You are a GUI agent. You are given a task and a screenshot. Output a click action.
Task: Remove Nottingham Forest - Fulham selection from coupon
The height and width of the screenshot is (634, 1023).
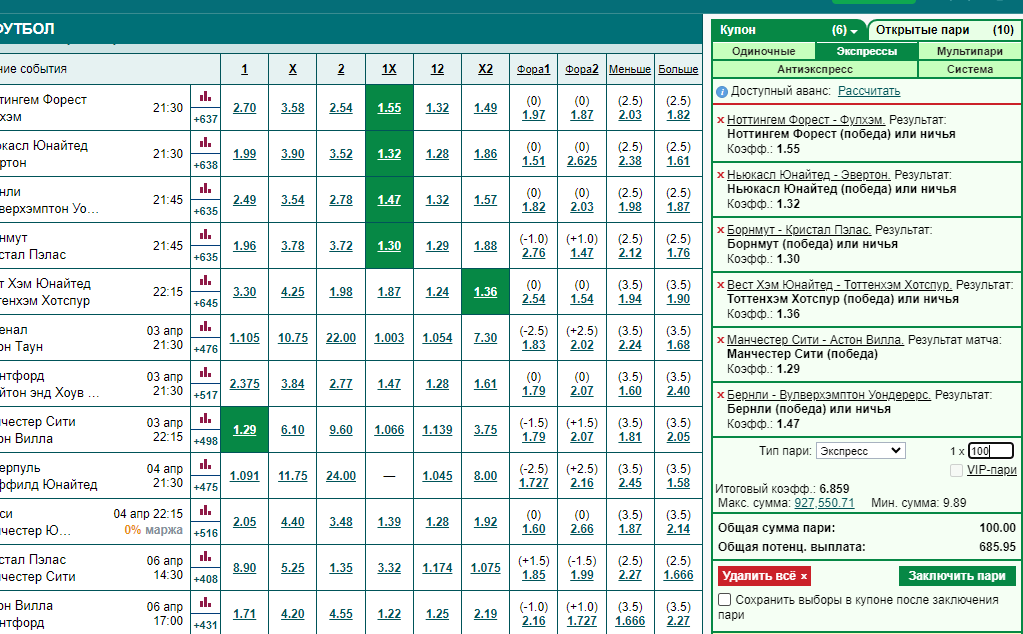pyautogui.click(x=720, y=120)
